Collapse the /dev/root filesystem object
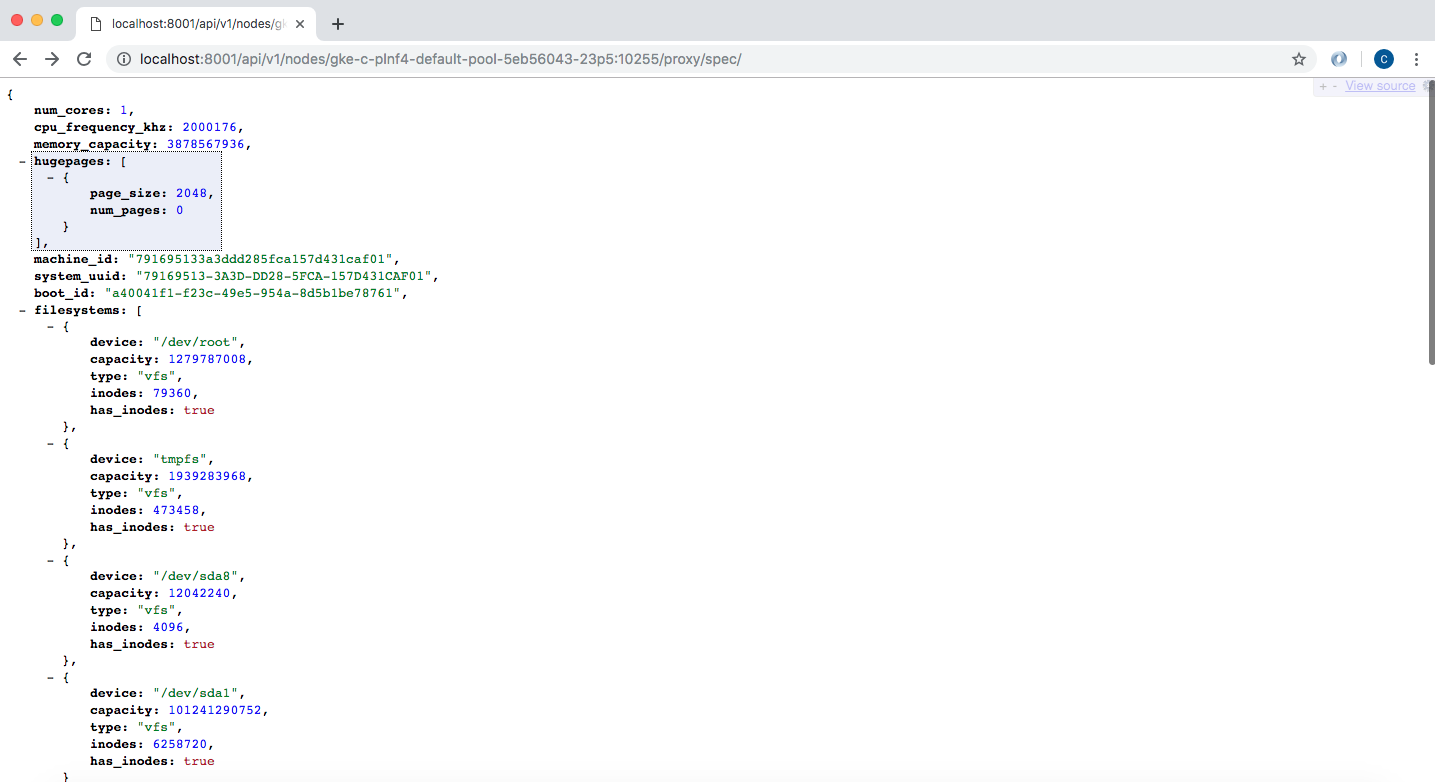1435x782 pixels. pyautogui.click(x=50, y=326)
